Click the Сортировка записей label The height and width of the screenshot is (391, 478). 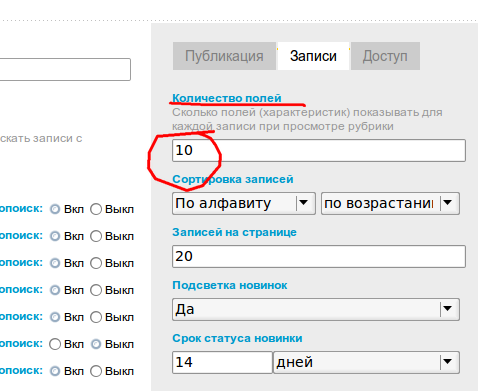click(233, 179)
